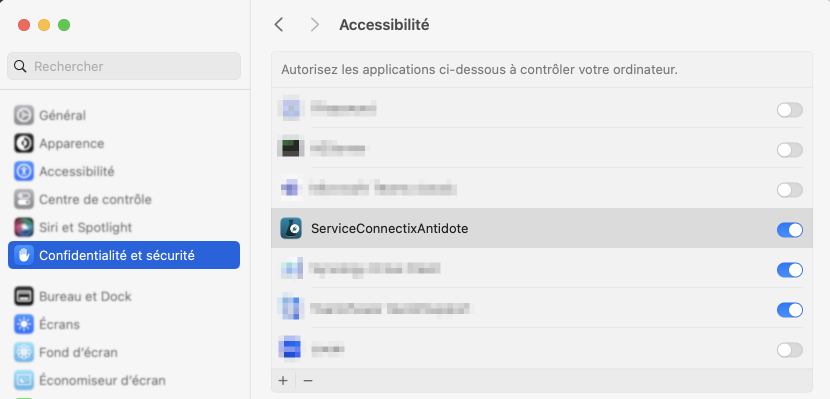830x399 pixels.
Task: Select the ServiceConnectixAntidote row
Action: 542,228
